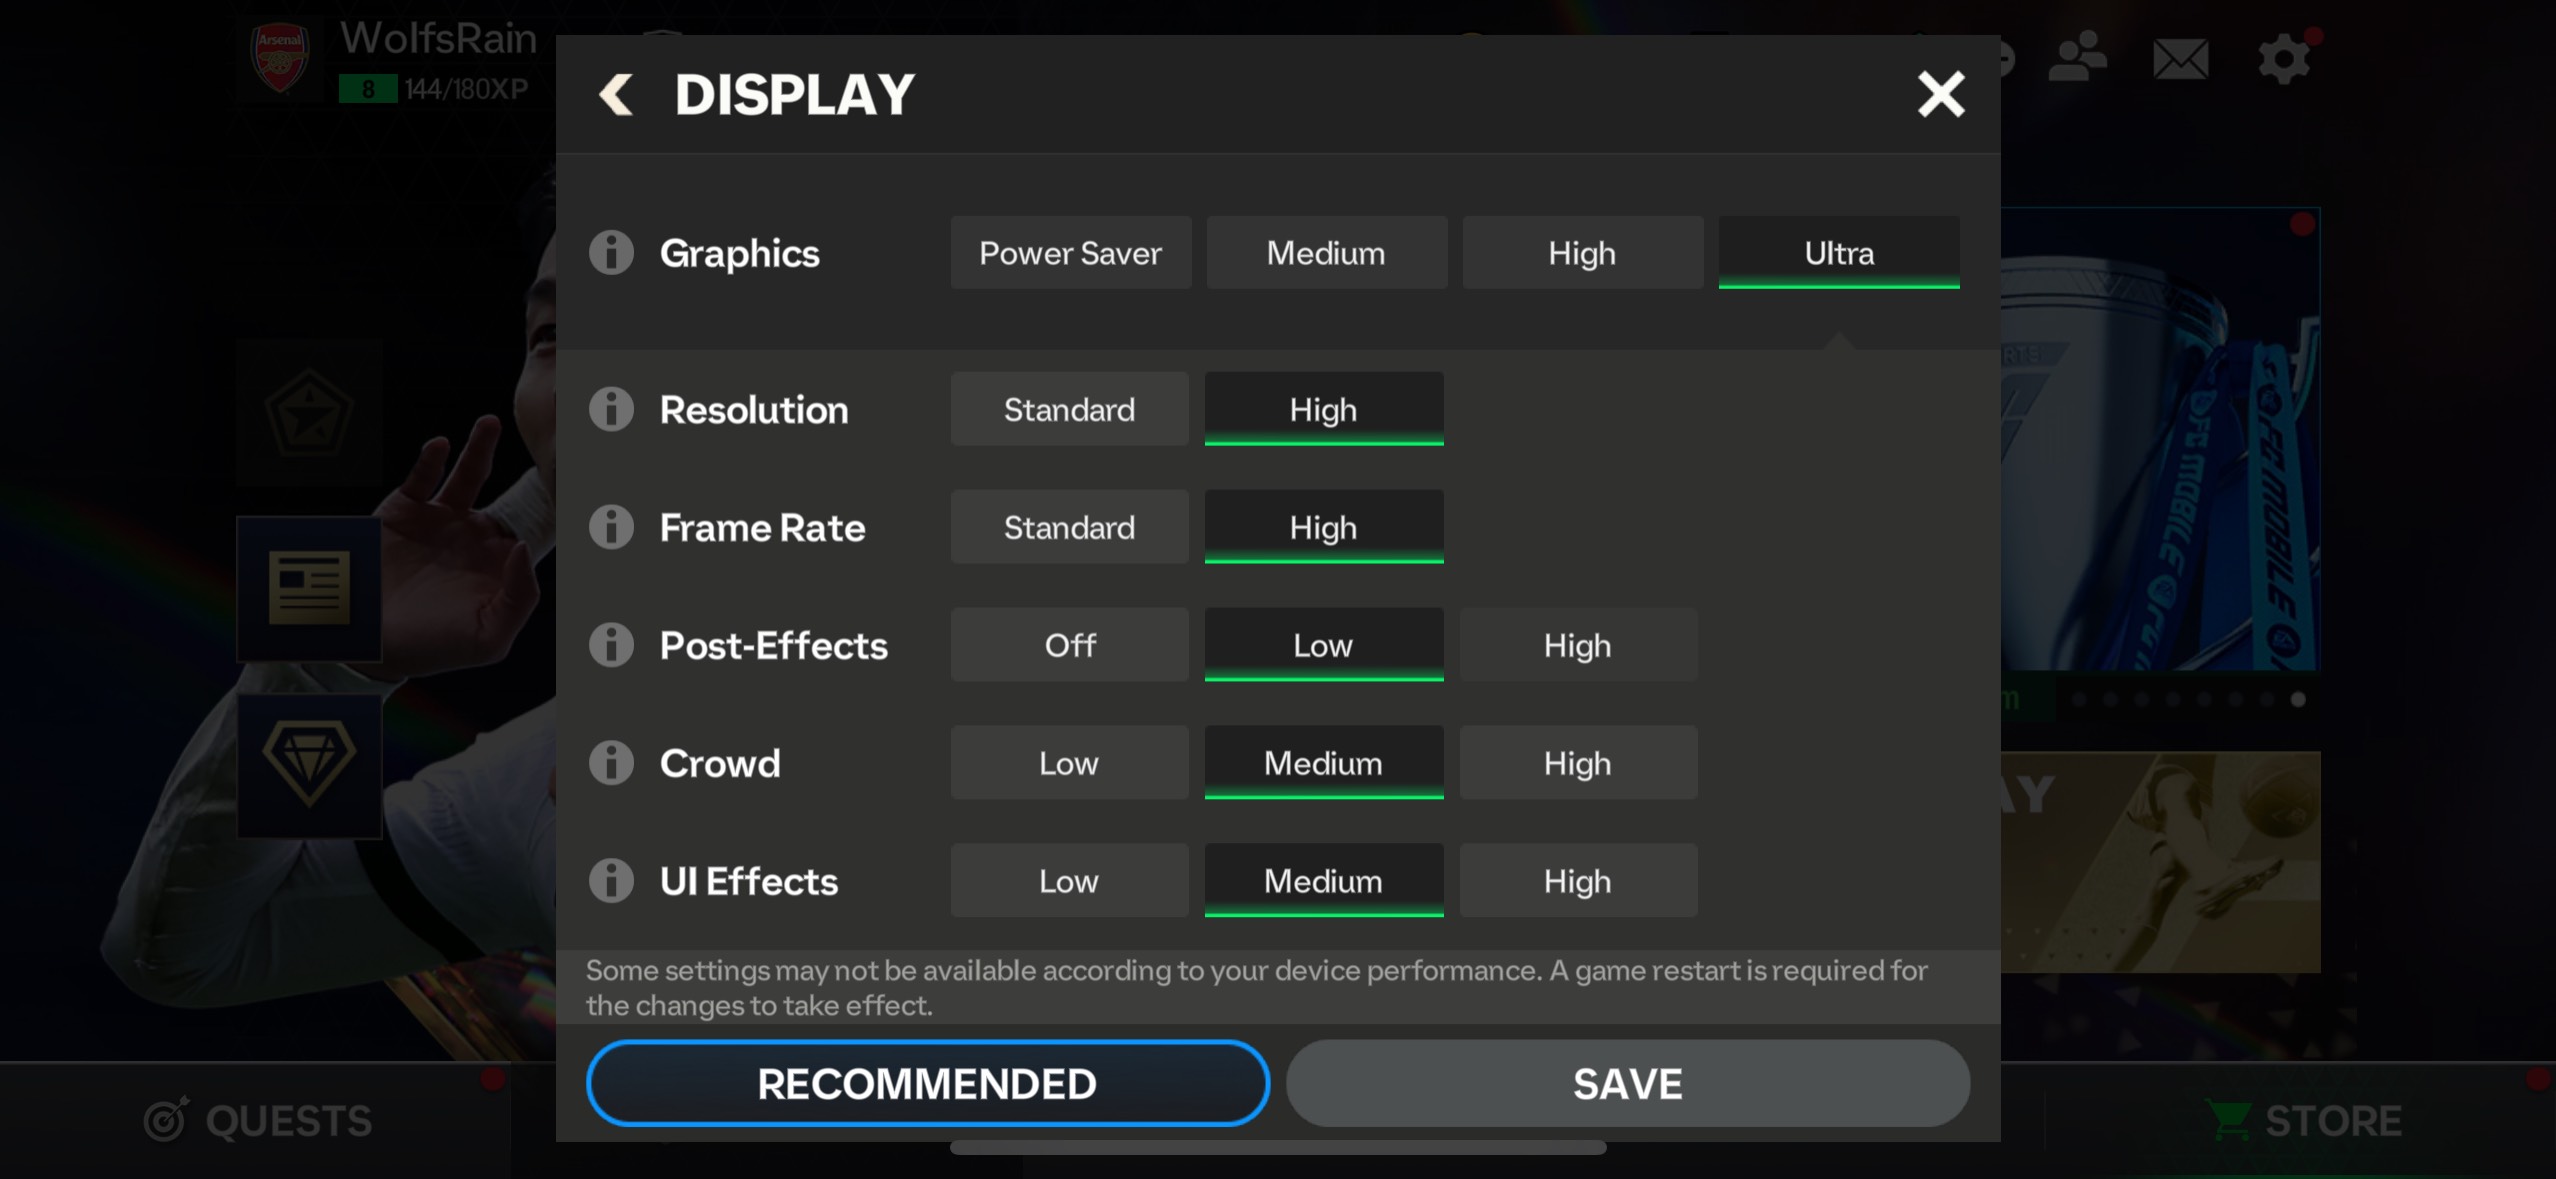The width and height of the screenshot is (2556, 1179).
Task: Click the Post-Effects info icon
Action: click(x=611, y=645)
